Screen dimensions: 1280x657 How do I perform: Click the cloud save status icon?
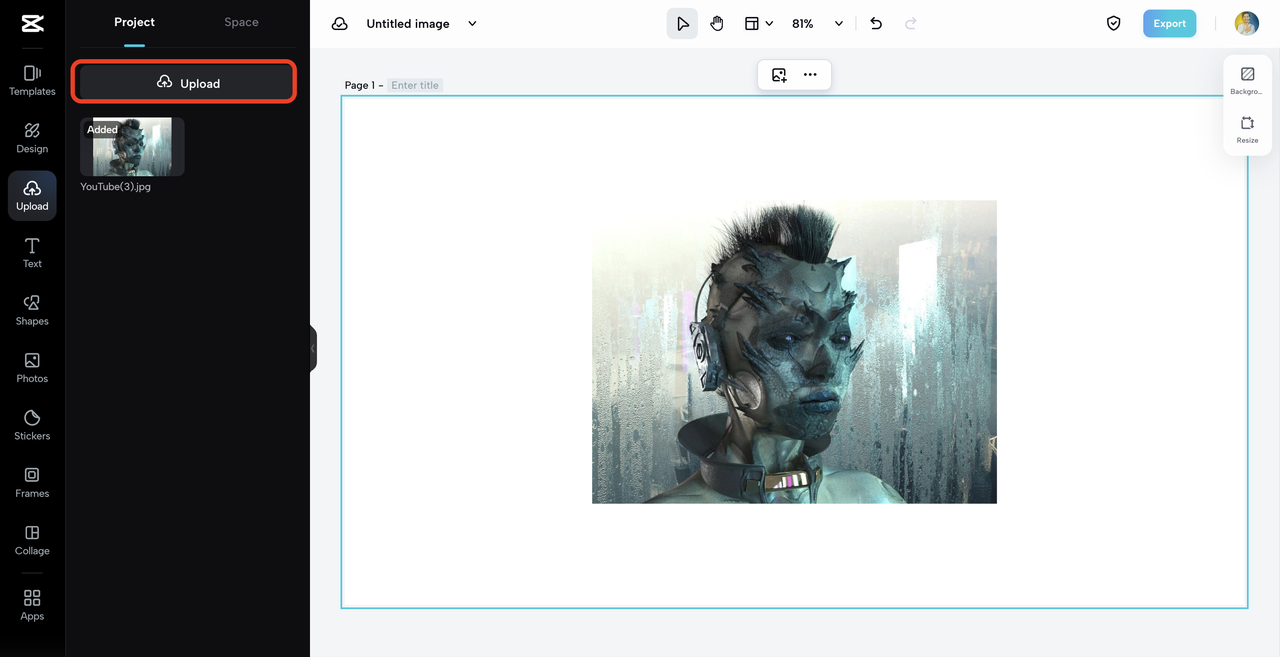(x=340, y=23)
